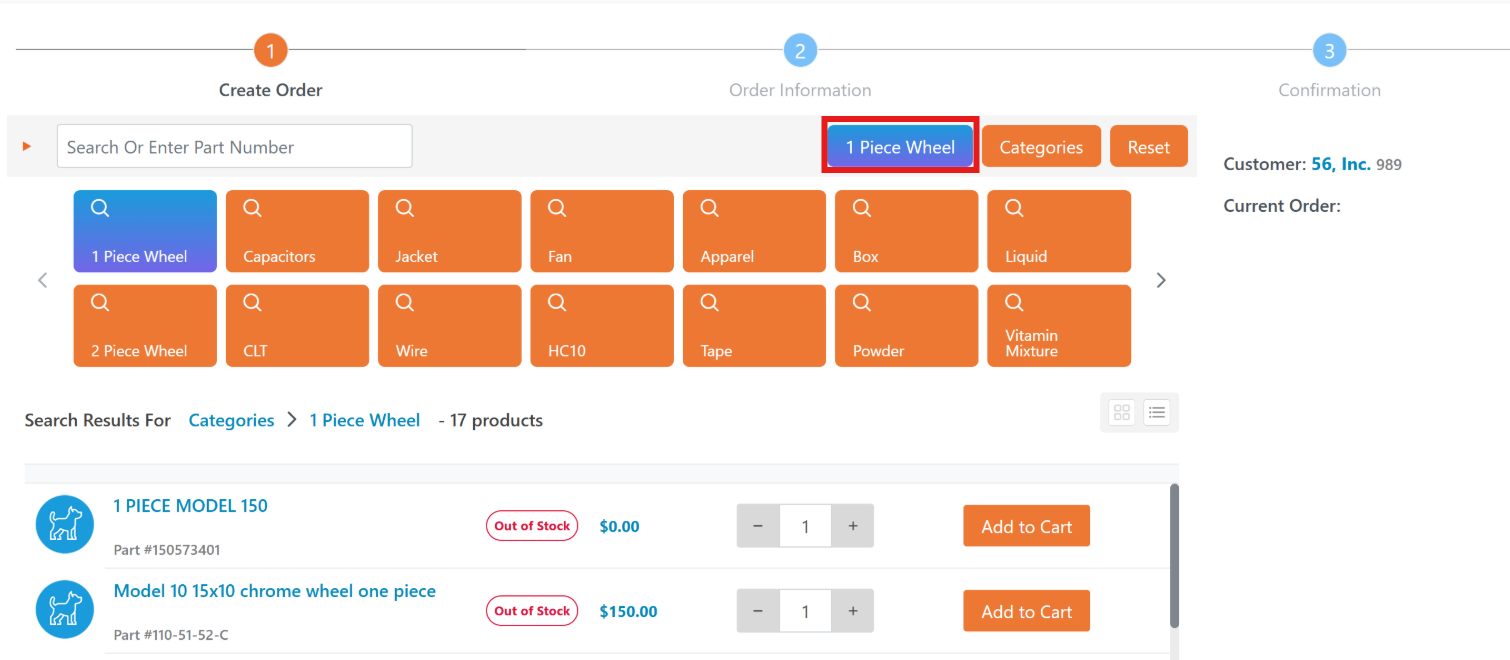Show previous categories with left chevron
This screenshot has width=1510, height=660.
(x=42, y=280)
